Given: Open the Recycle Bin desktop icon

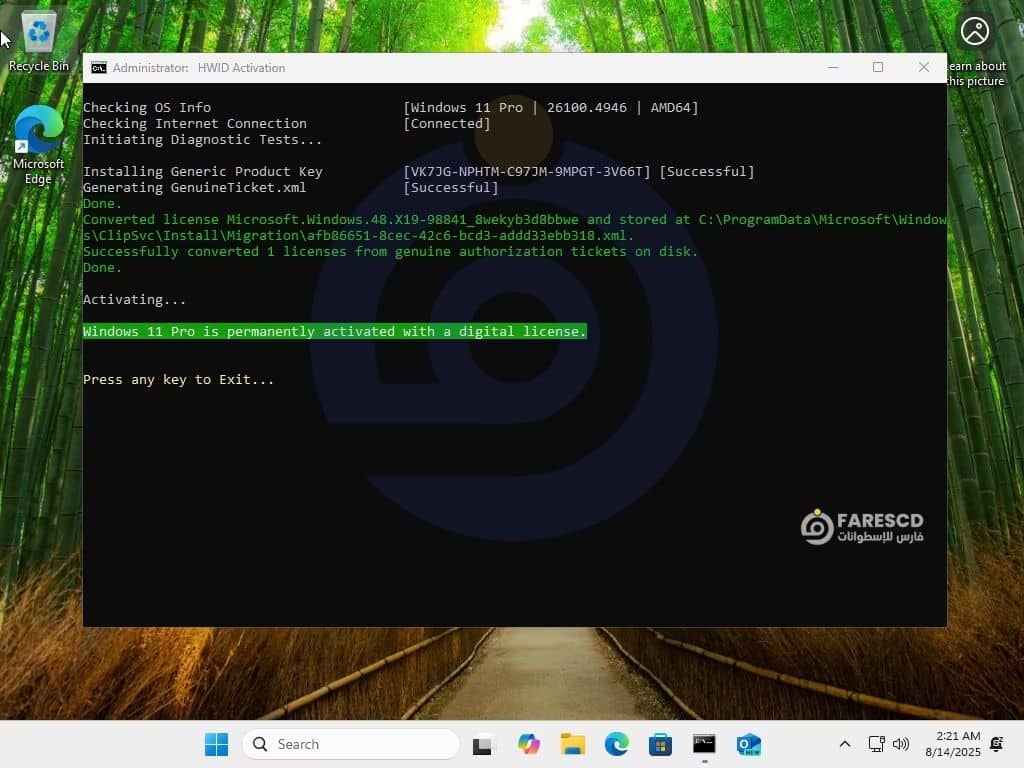Looking at the screenshot, I should pos(39,41).
